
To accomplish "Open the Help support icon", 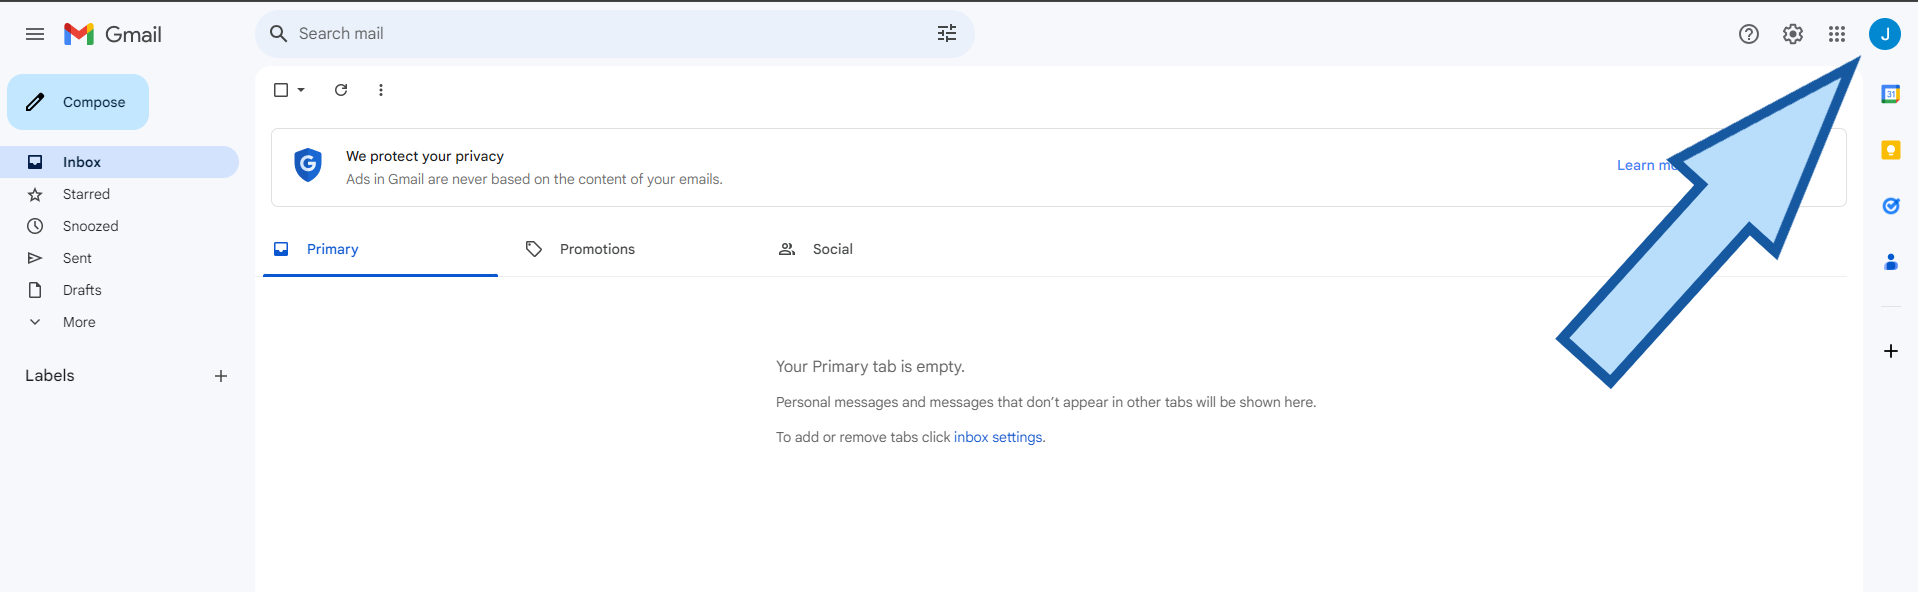I will pyautogui.click(x=1748, y=34).
